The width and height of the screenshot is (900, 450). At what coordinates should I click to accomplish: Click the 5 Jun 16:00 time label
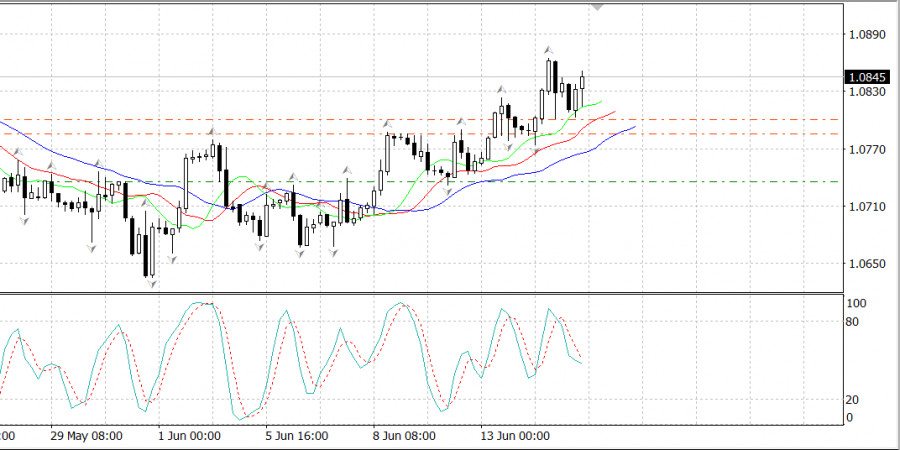(x=297, y=436)
